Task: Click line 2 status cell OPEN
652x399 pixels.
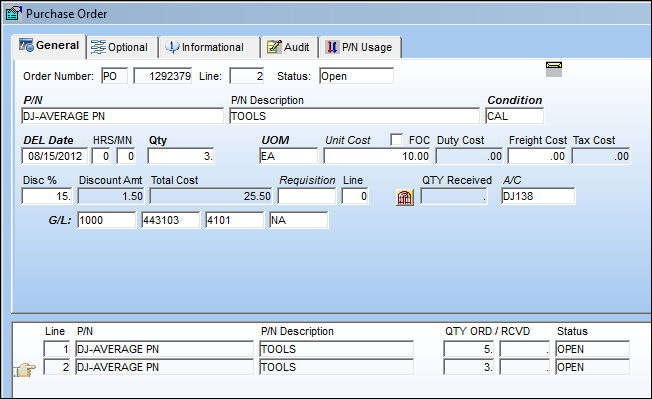Action: pos(593,367)
